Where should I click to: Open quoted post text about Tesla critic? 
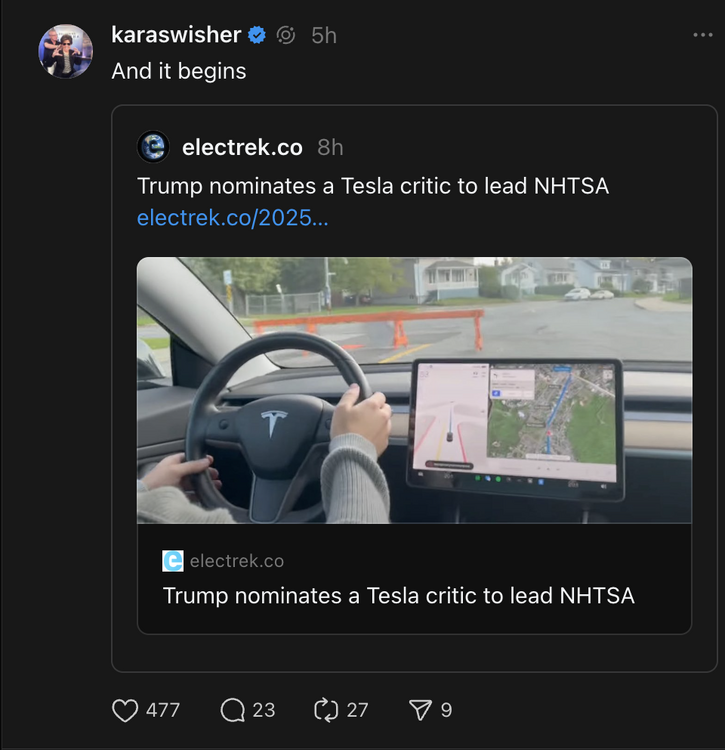372,186
